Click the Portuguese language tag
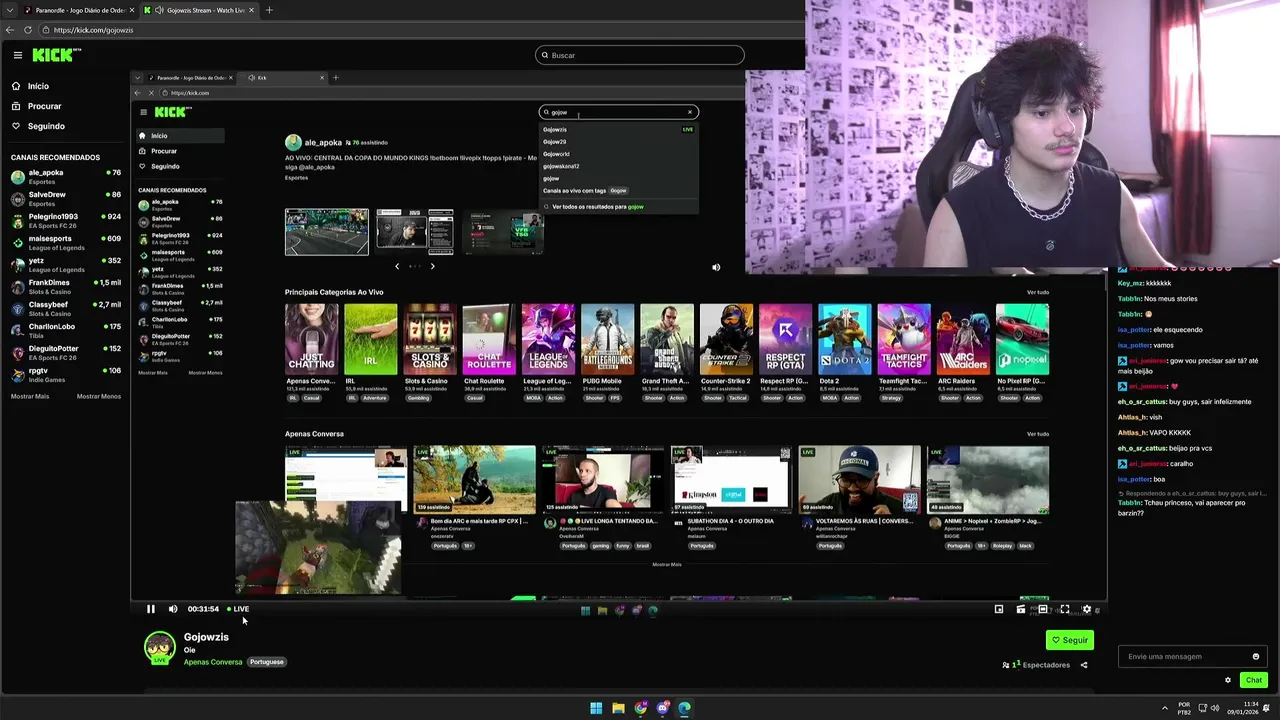Viewport: 1280px width, 720px height. (267, 662)
